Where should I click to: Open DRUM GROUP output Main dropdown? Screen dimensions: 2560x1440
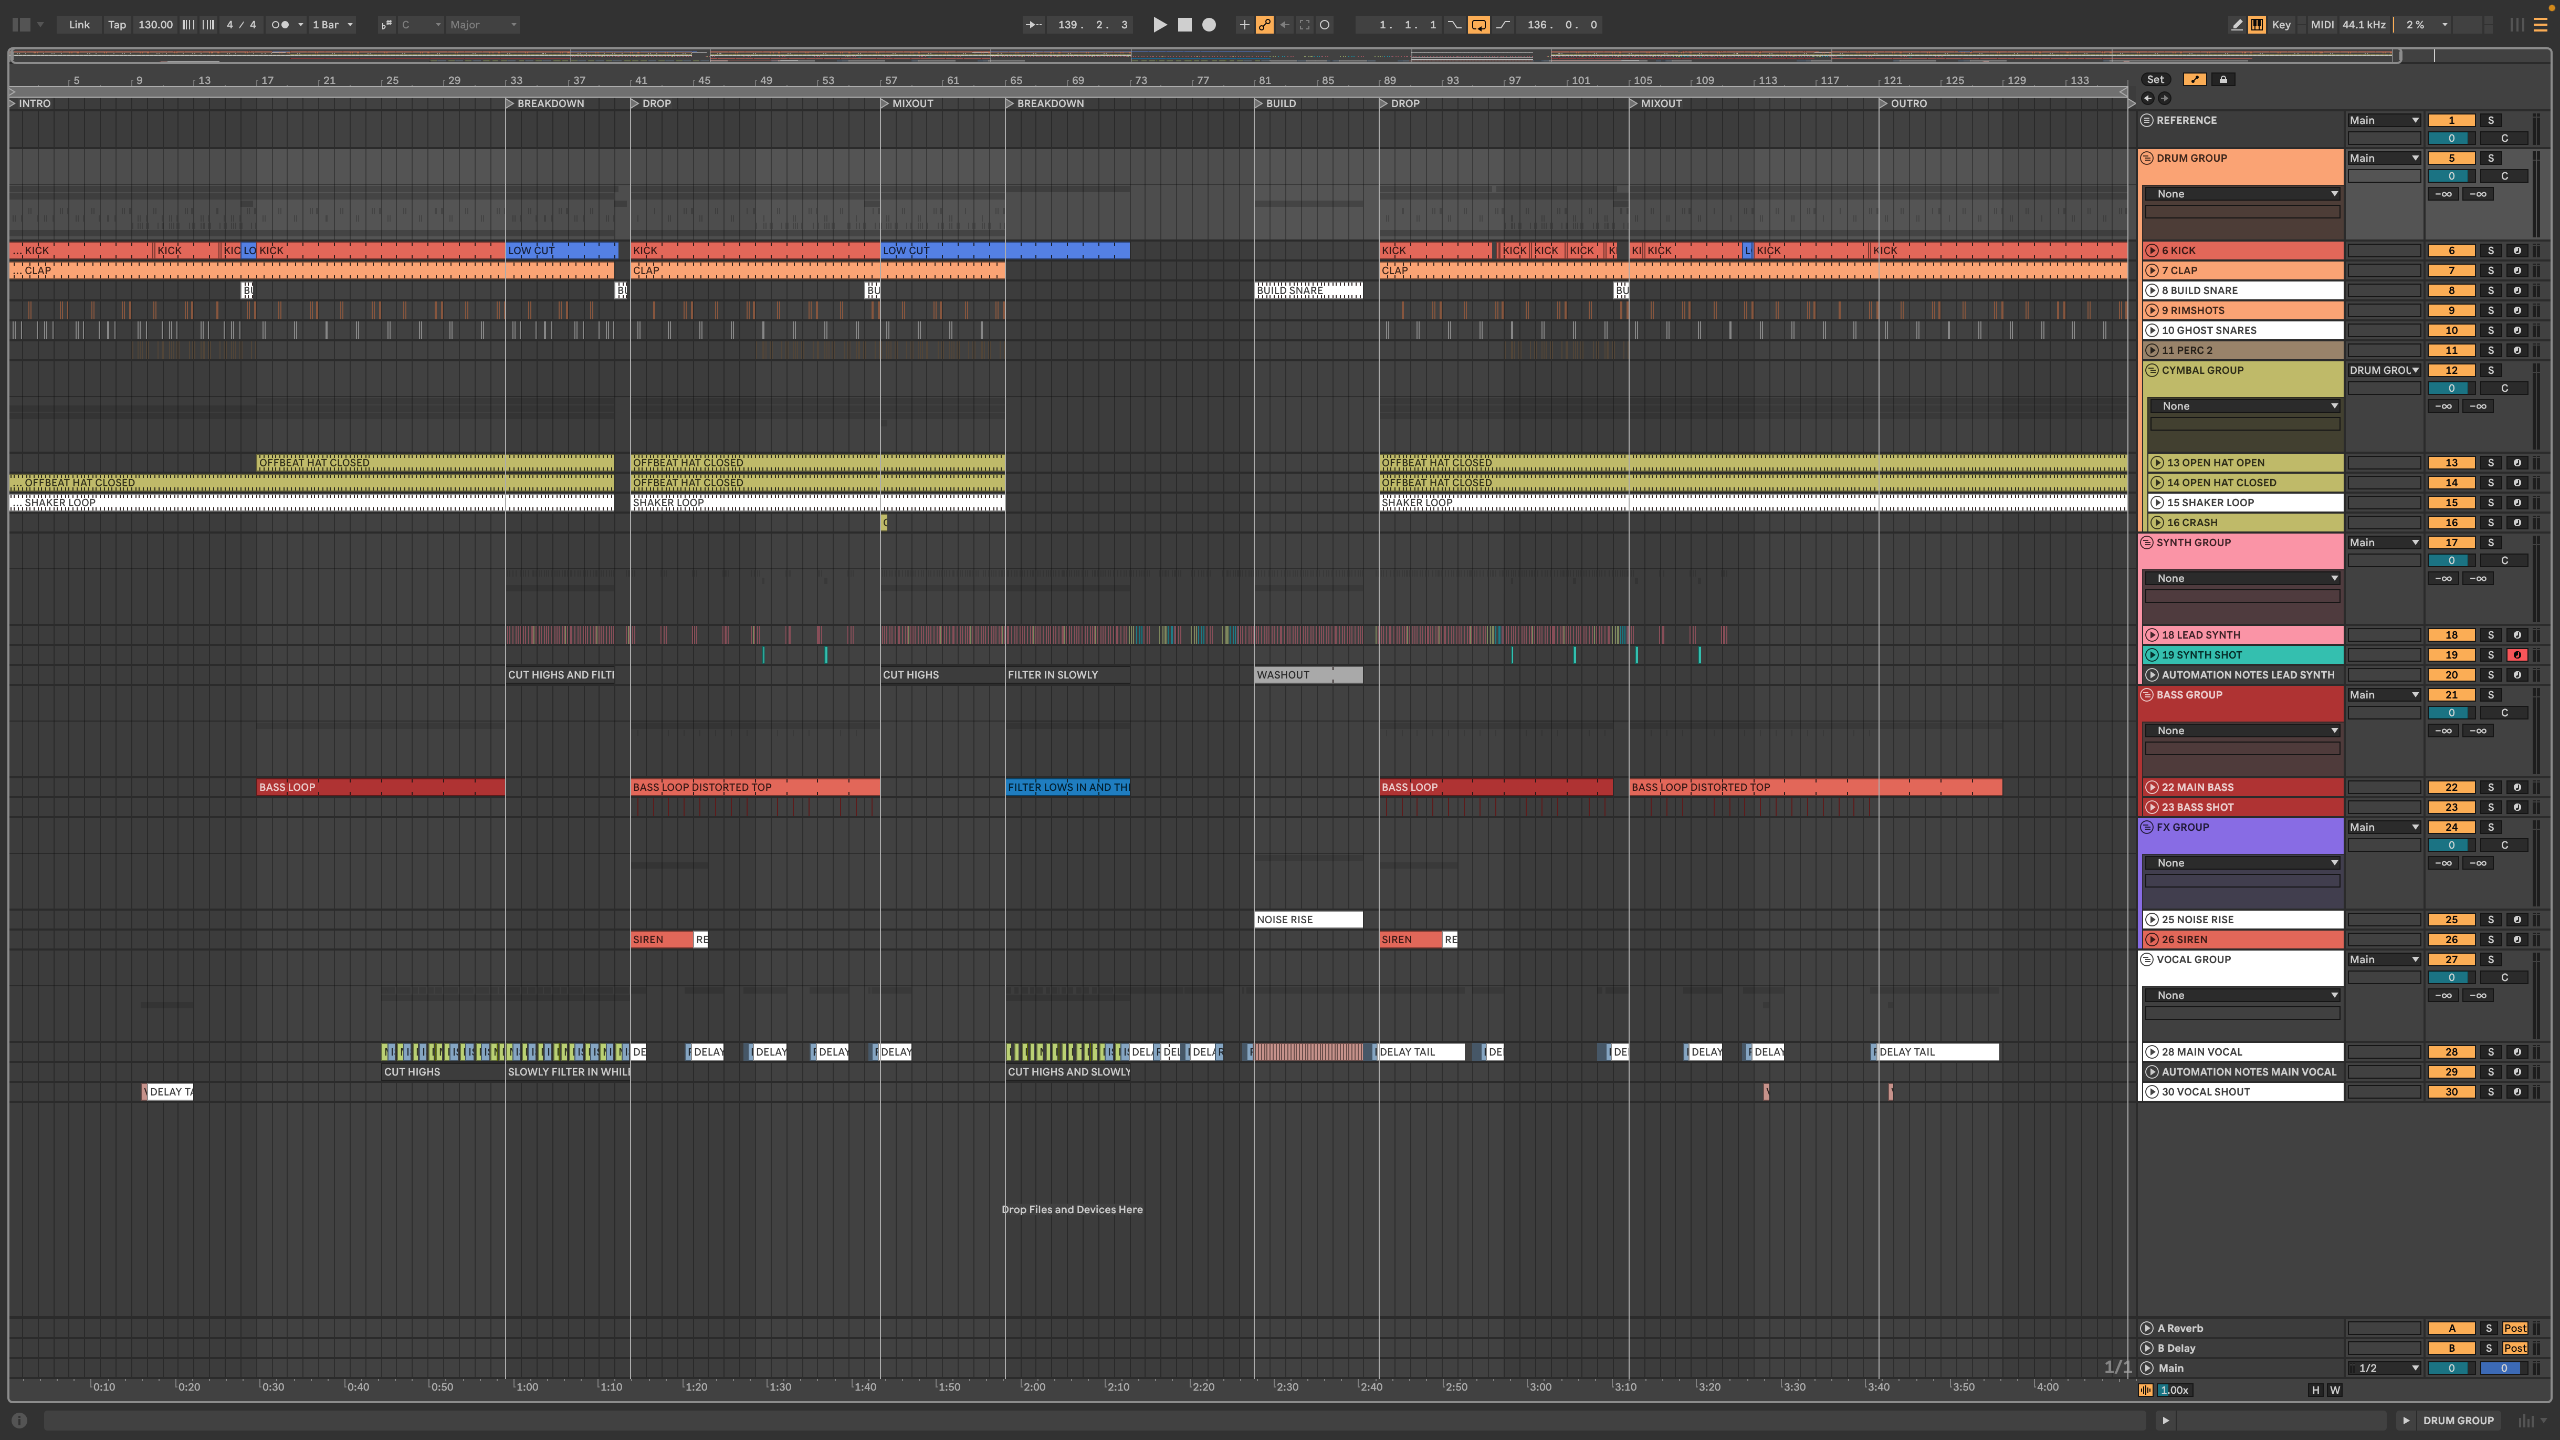[2384, 159]
